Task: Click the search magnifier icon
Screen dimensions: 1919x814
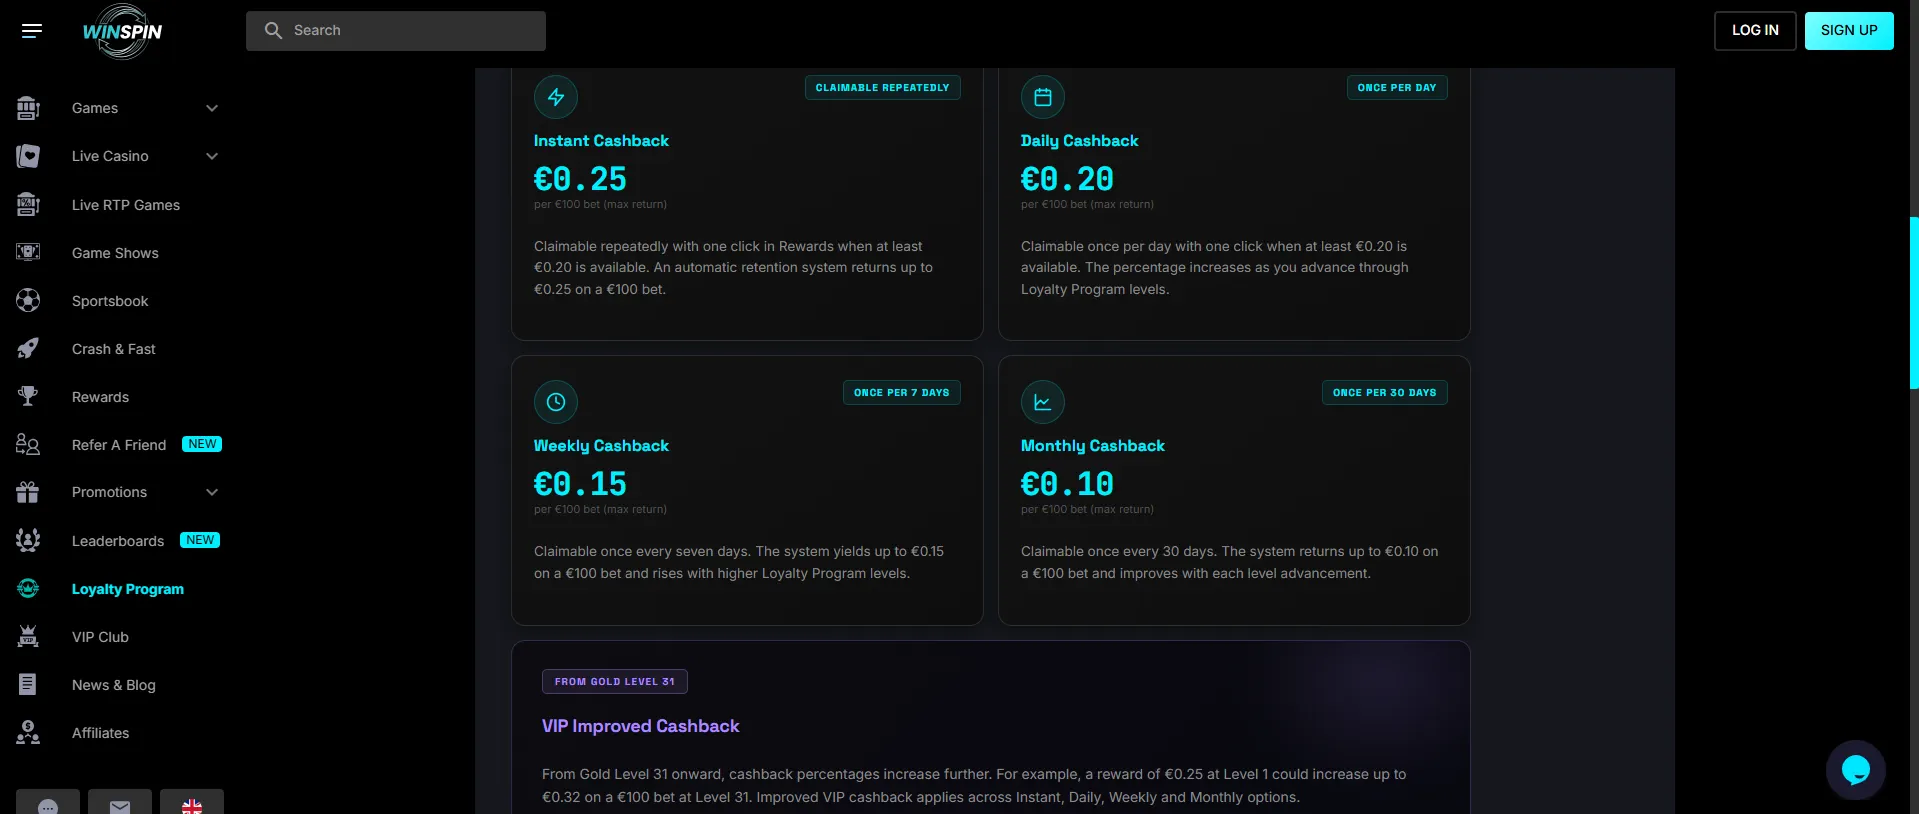Action: pos(273,31)
